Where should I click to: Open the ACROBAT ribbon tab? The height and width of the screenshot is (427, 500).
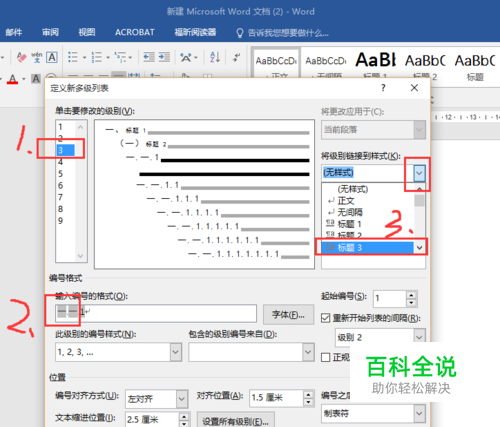pyautogui.click(x=135, y=32)
